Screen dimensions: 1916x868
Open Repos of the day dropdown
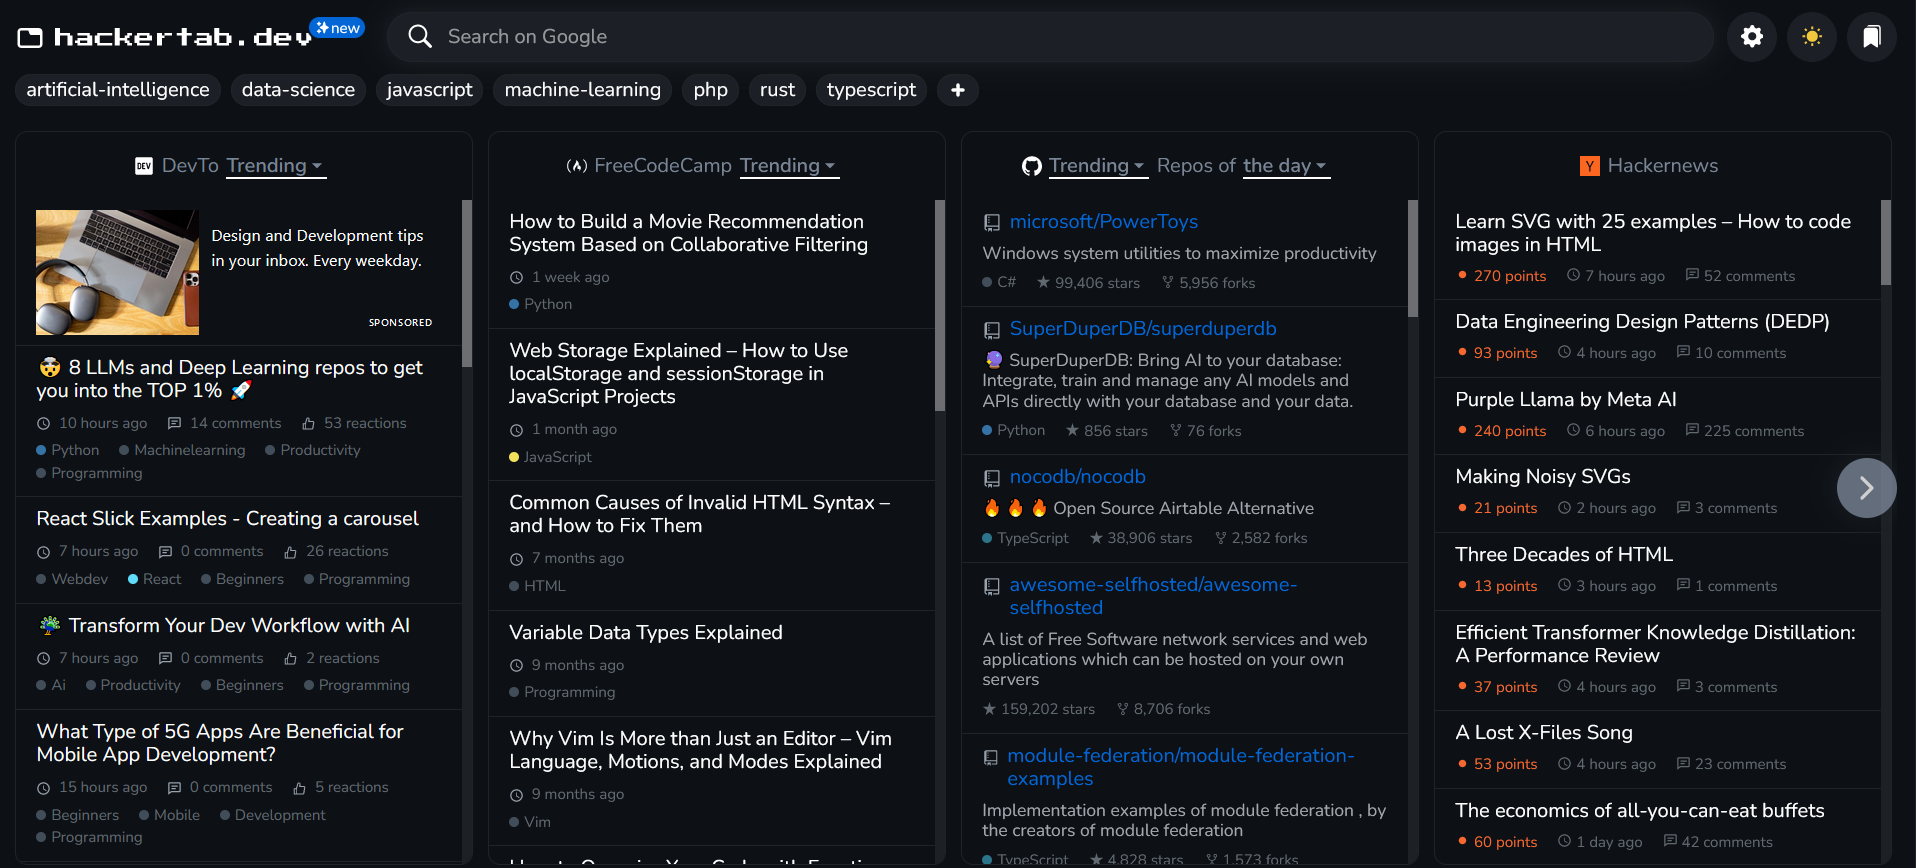(1286, 166)
